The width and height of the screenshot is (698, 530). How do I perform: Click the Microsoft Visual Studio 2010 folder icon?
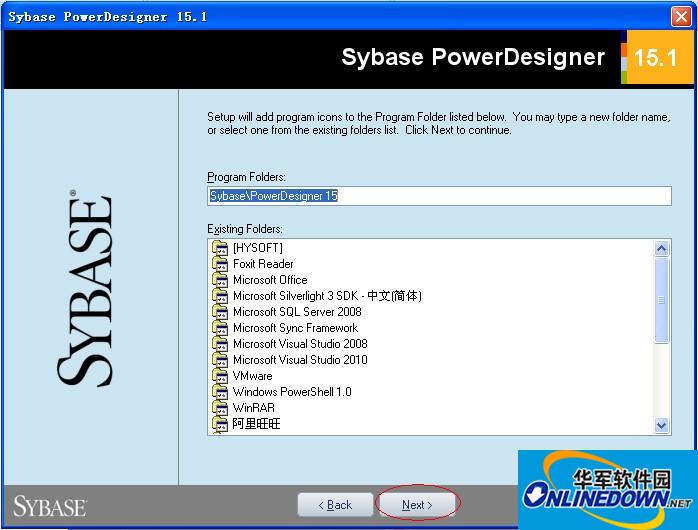point(220,360)
